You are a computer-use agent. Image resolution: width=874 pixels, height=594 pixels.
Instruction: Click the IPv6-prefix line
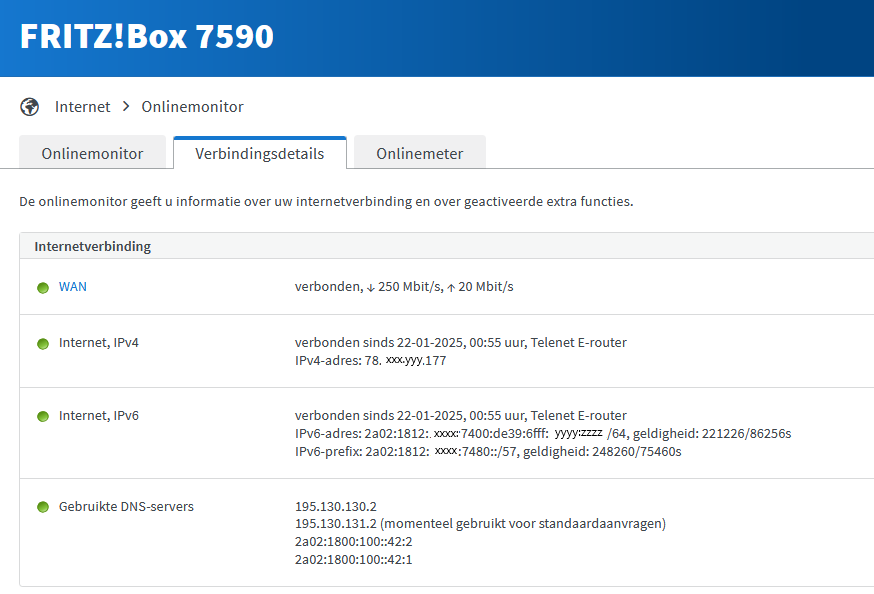487,452
